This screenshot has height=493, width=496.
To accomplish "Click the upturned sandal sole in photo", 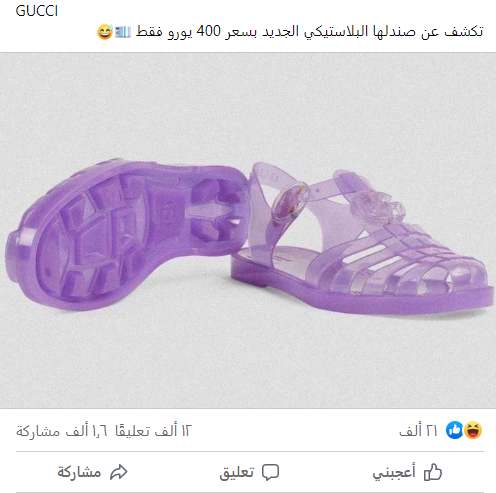I will (x=125, y=235).
